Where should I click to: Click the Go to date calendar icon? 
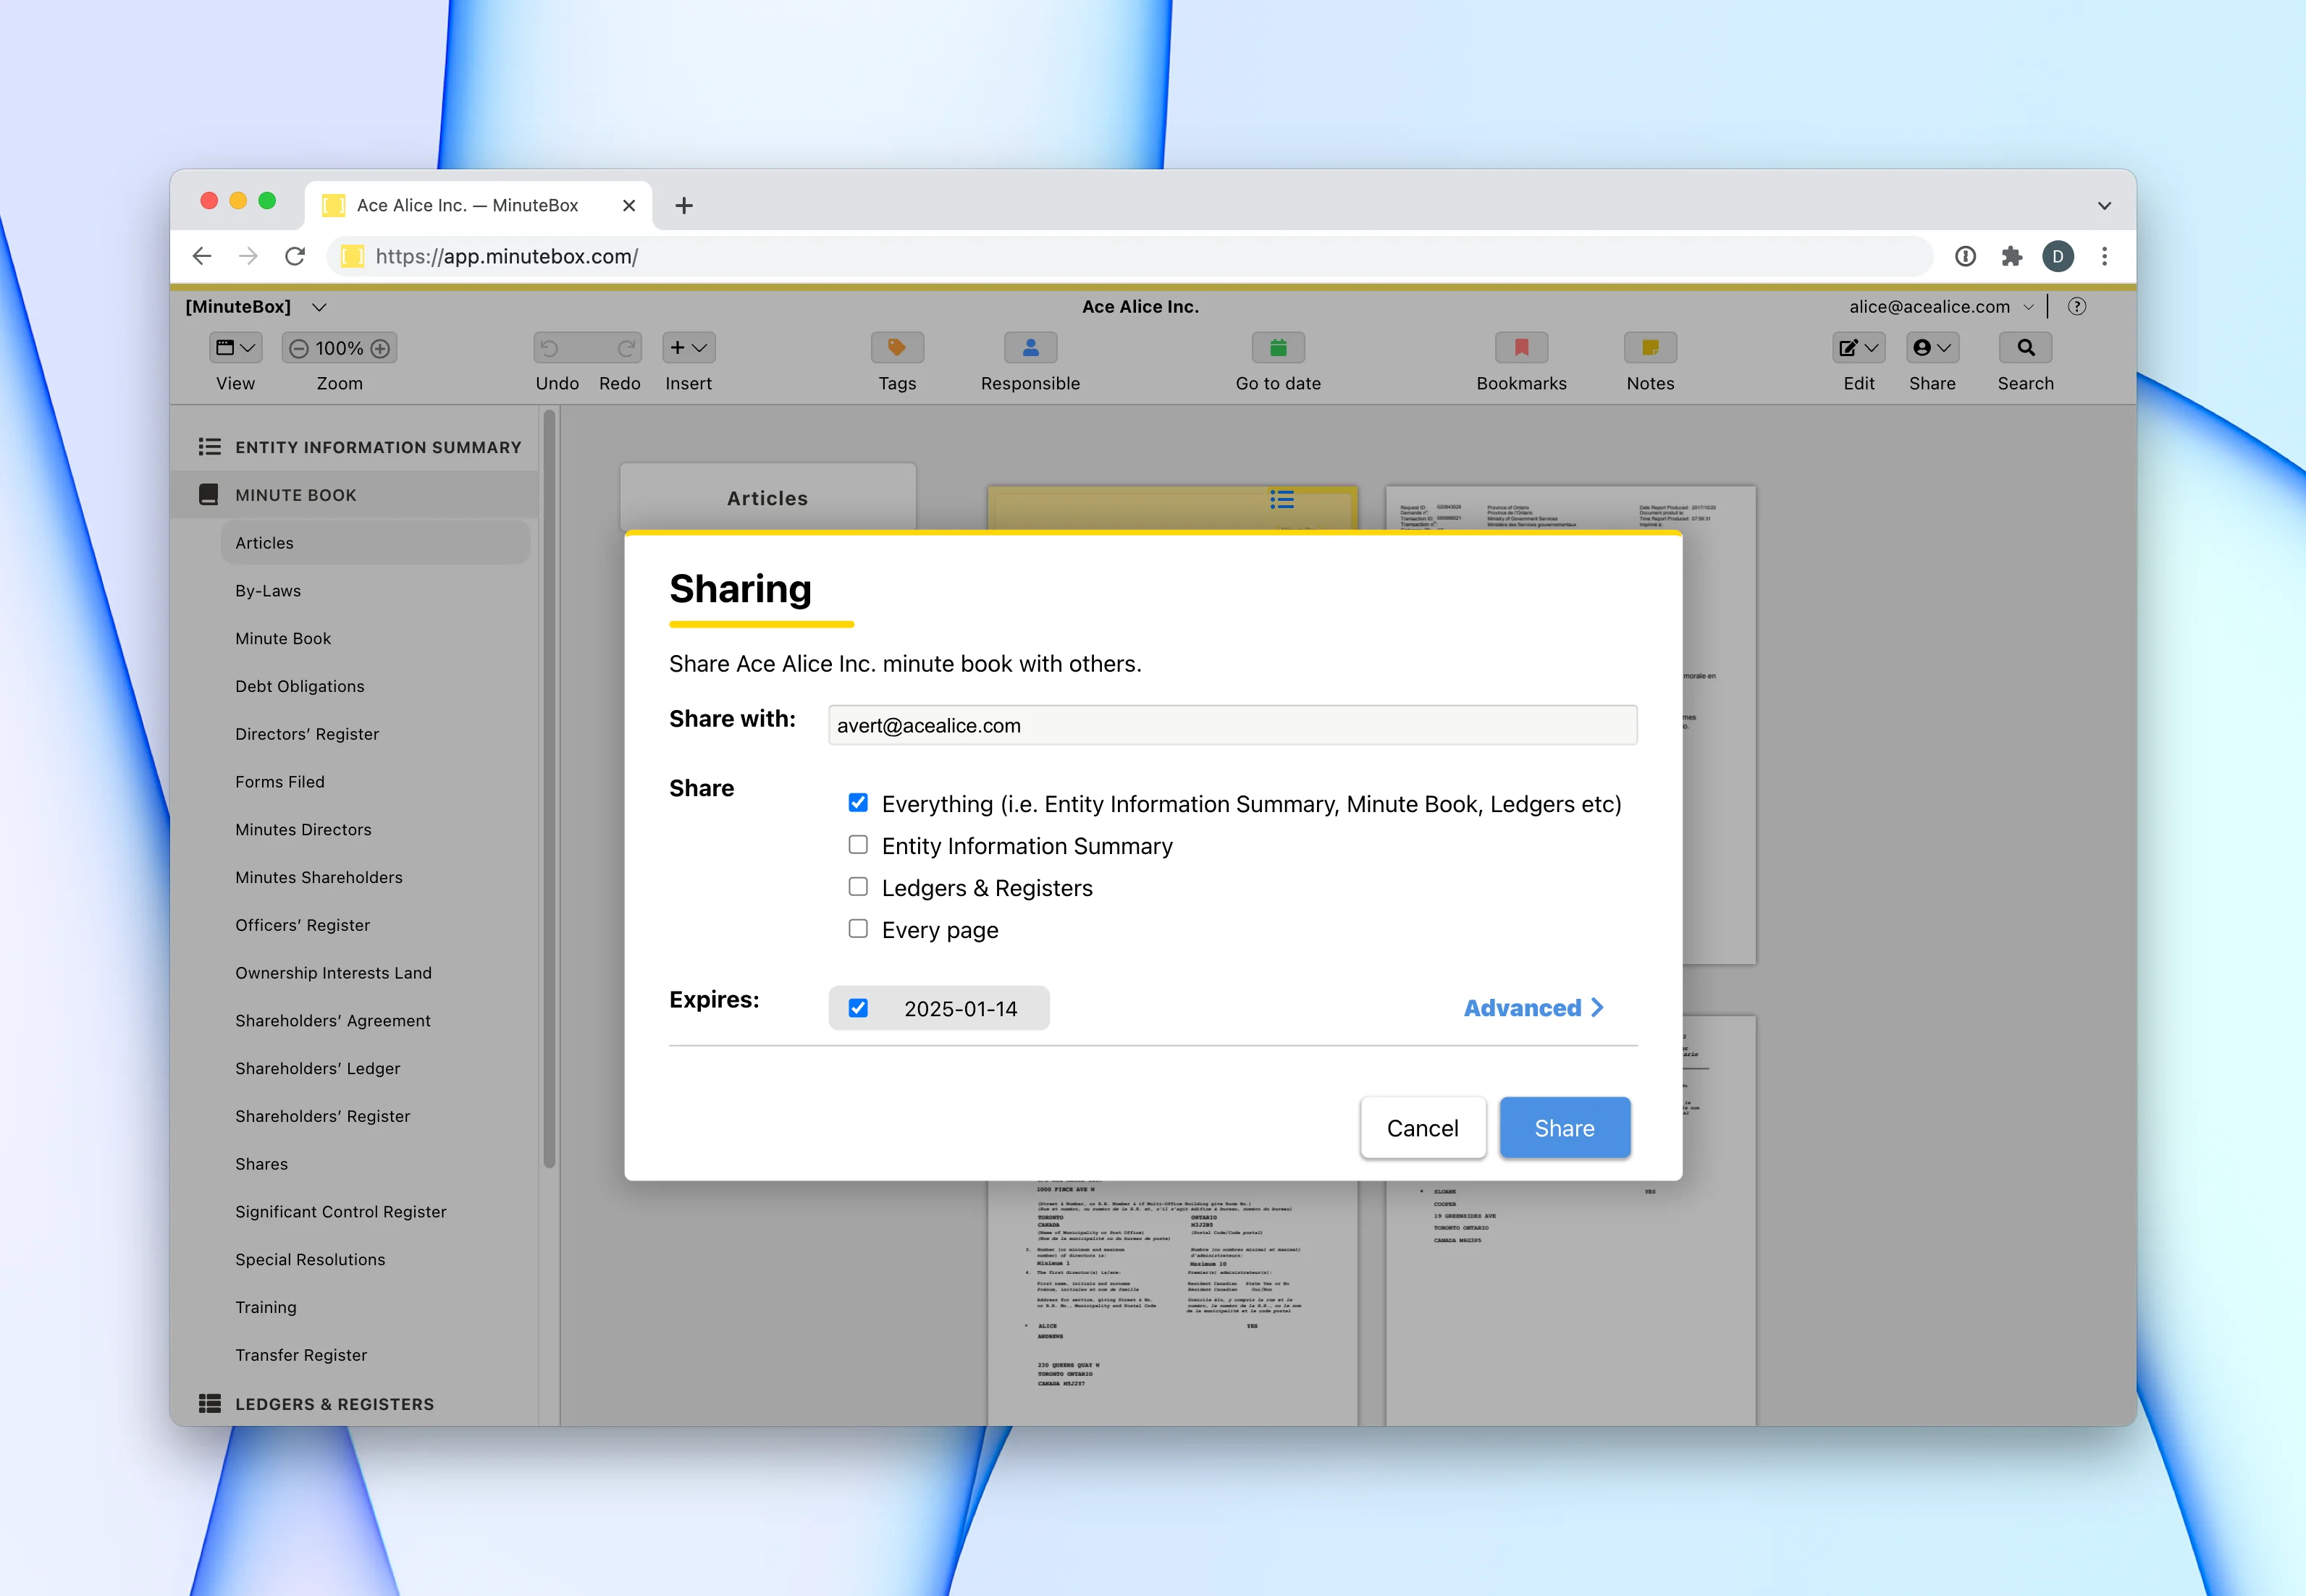coord(1277,348)
